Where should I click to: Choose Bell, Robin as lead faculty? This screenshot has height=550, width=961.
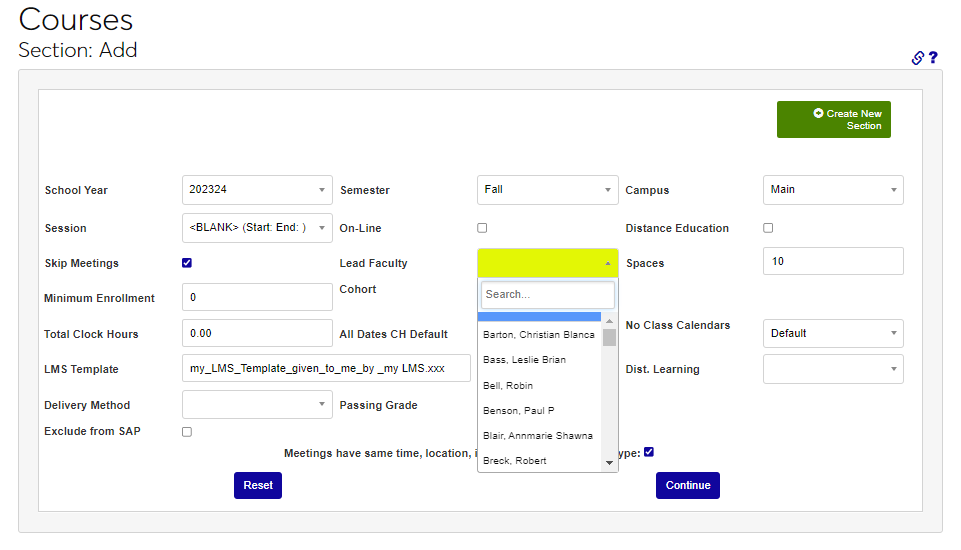pyautogui.click(x=508, y=385)
